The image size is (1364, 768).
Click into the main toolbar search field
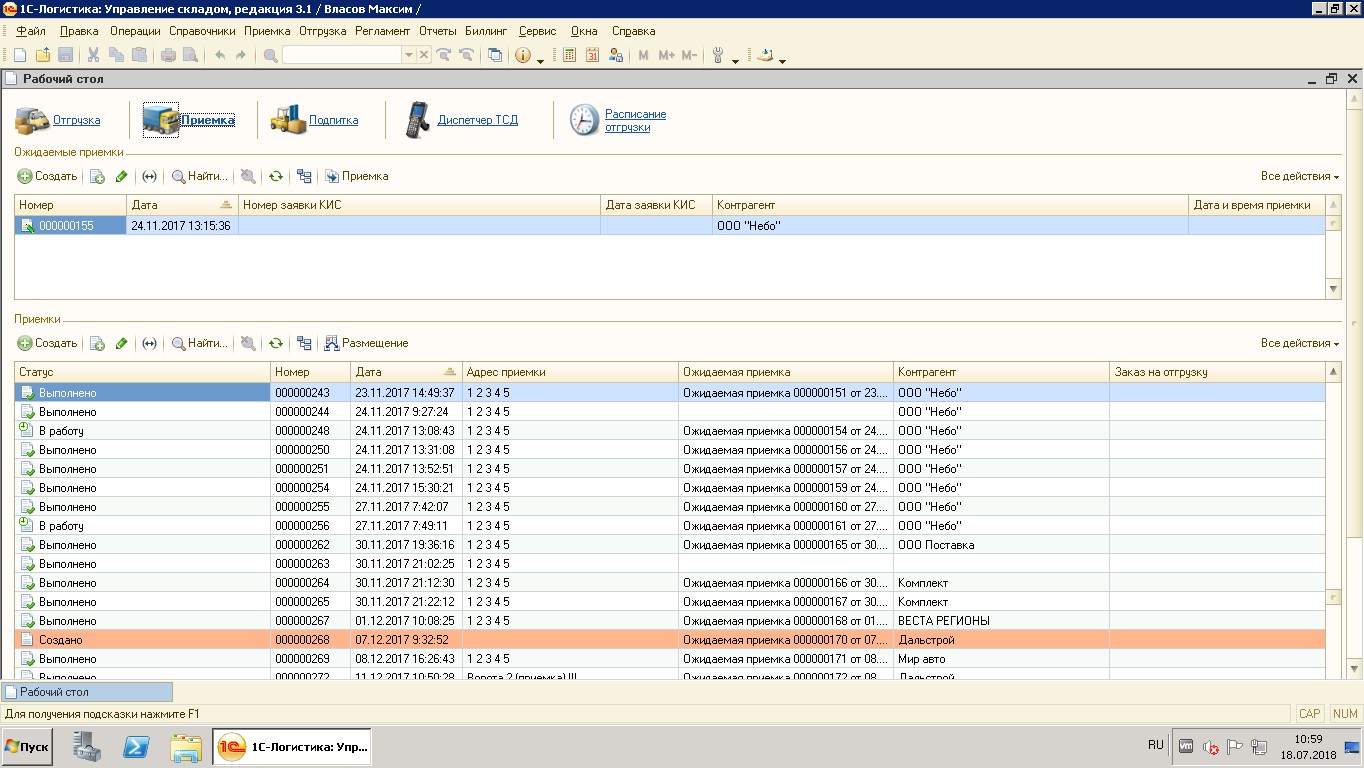[x=342, y=55]
